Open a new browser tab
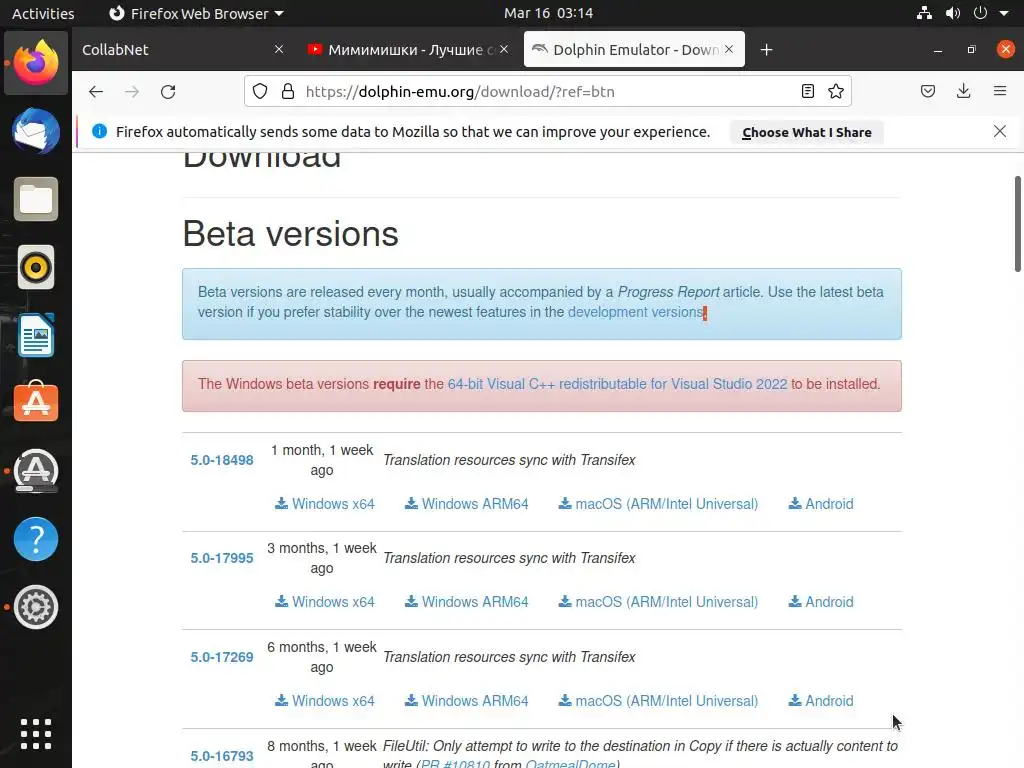This screenshot has height=768, width=1024. pyautogui.click(x=767, y=50)
